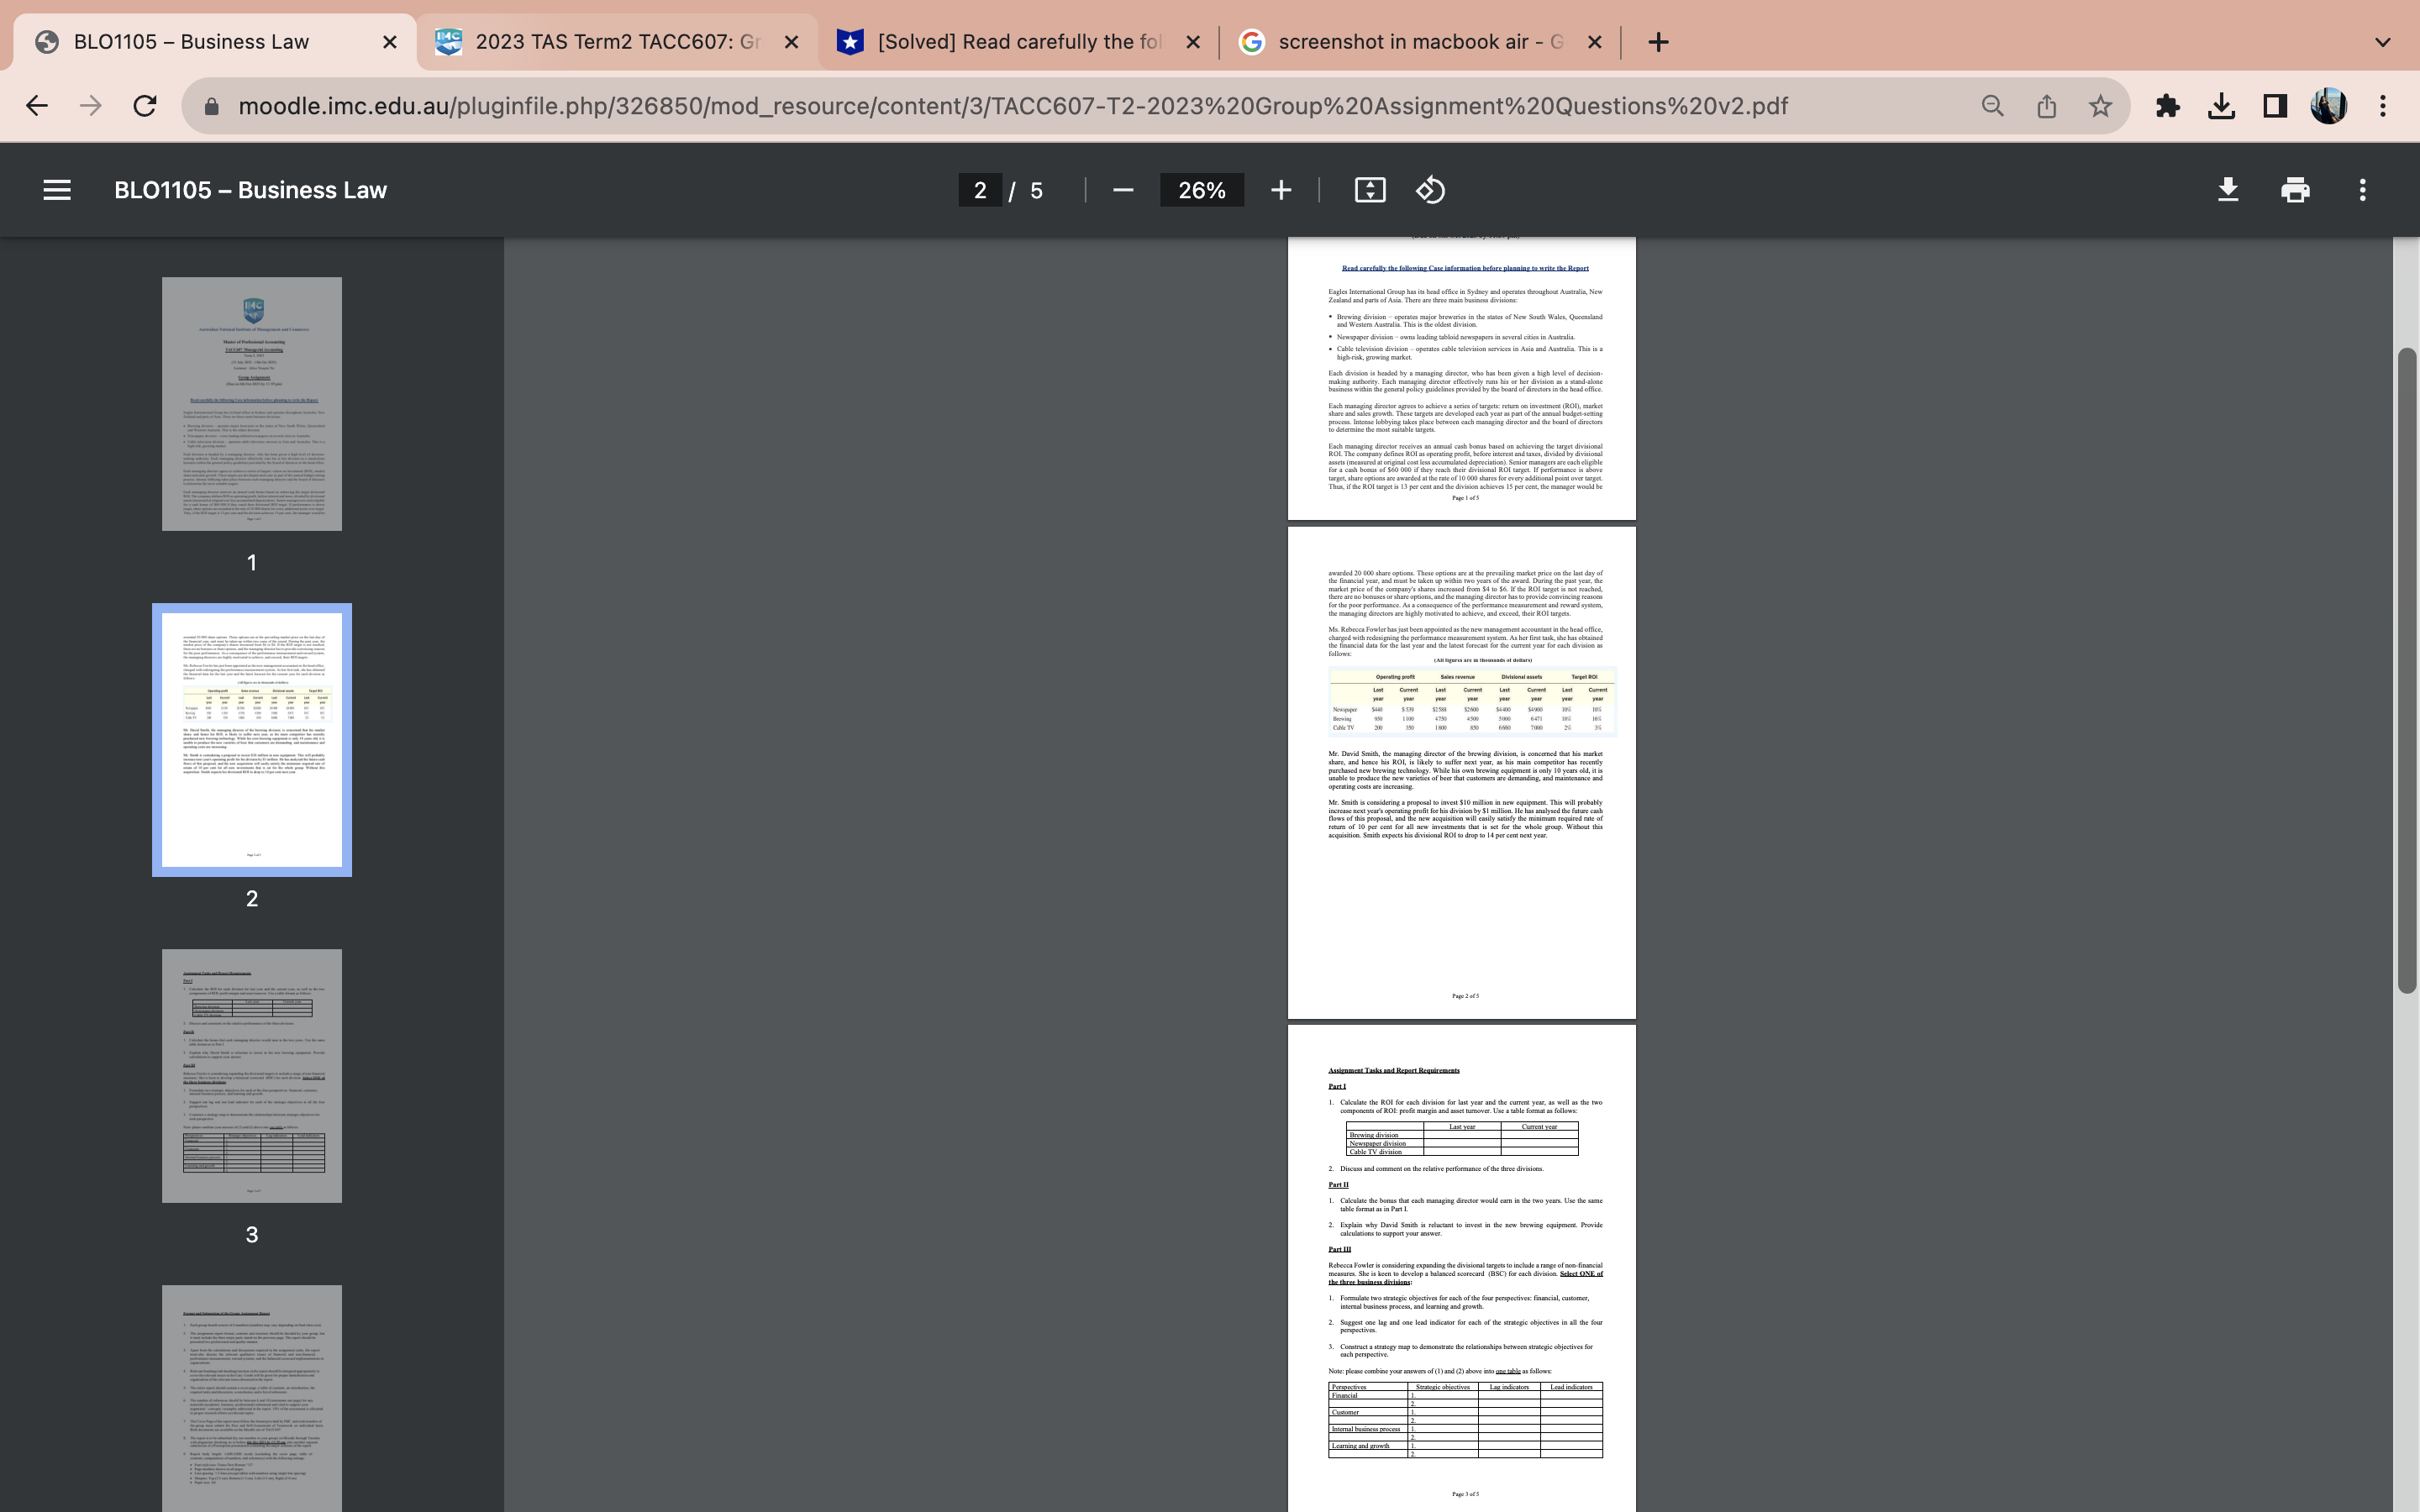Open the PDF sidebar hamburger menu
Viewport: 2420px width, 1512px height.
(x=57, y=189)
